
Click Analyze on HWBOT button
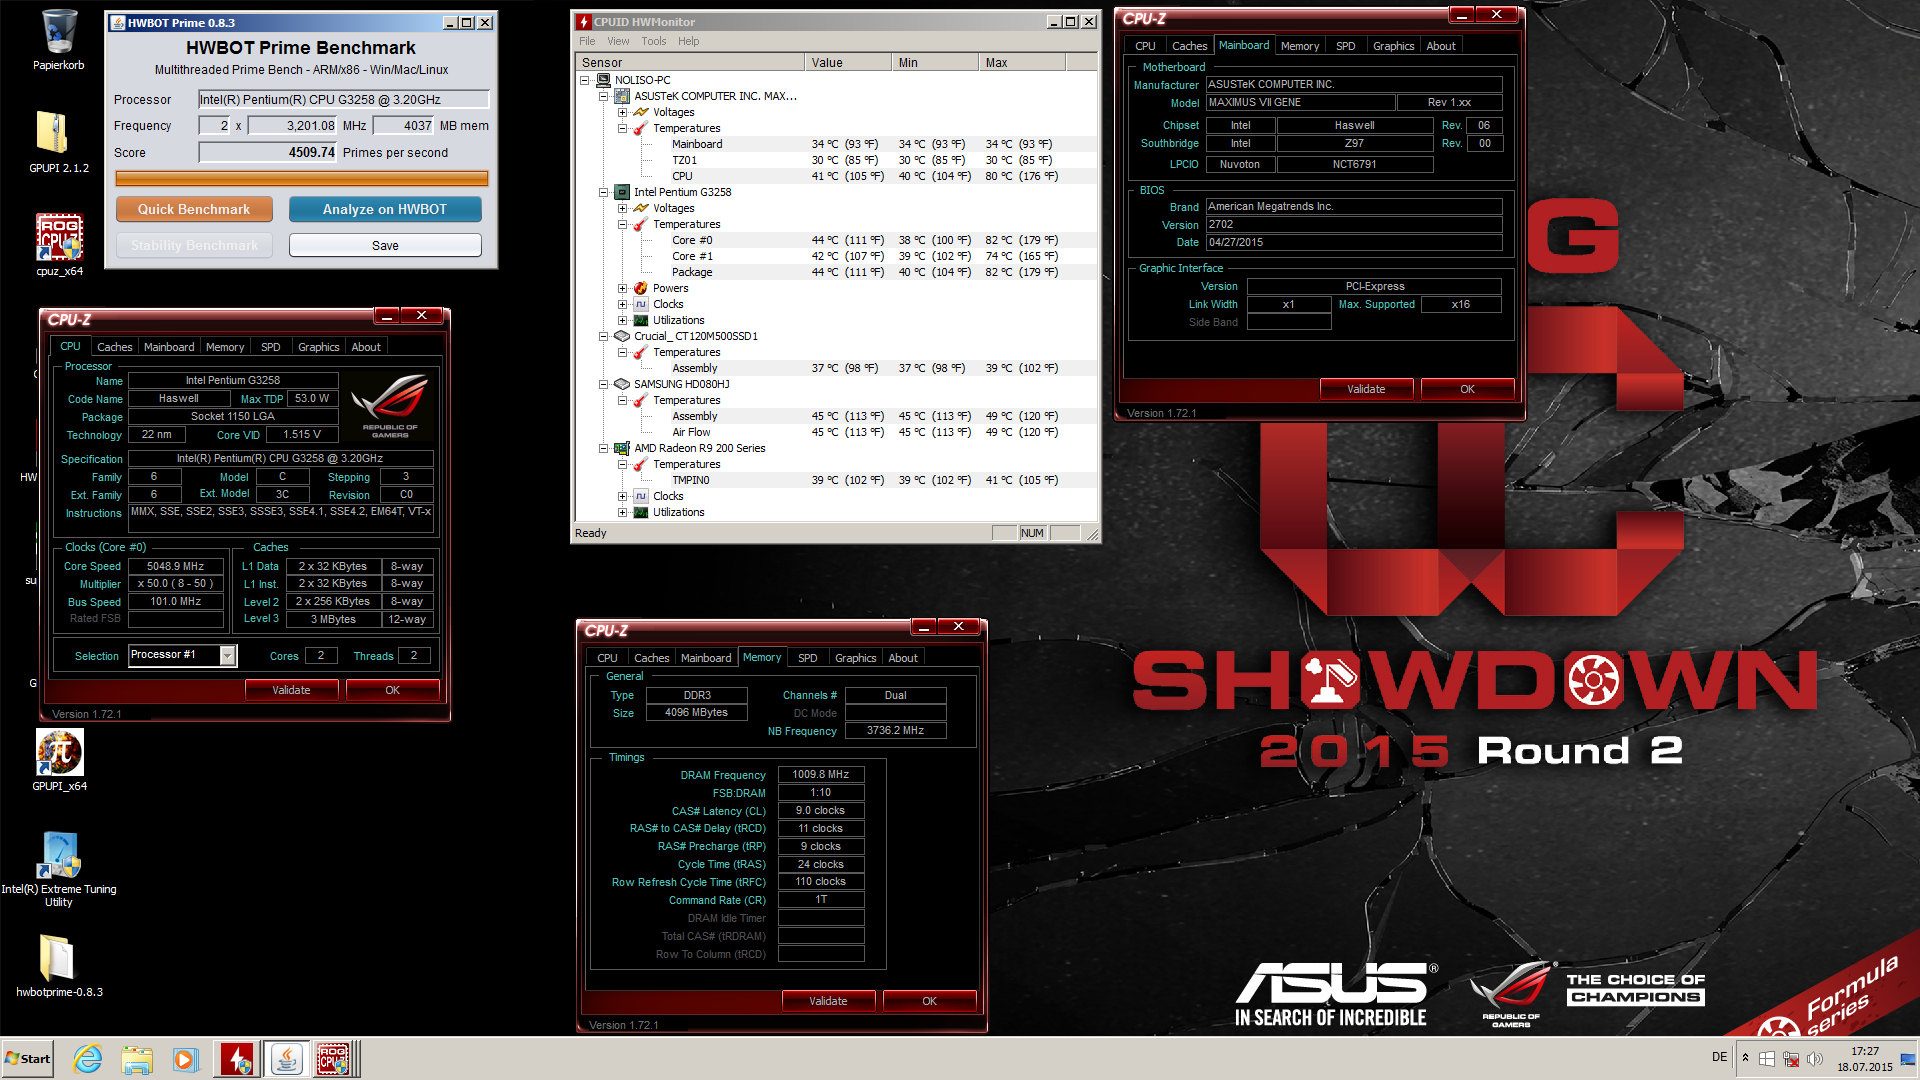(385, 209)
